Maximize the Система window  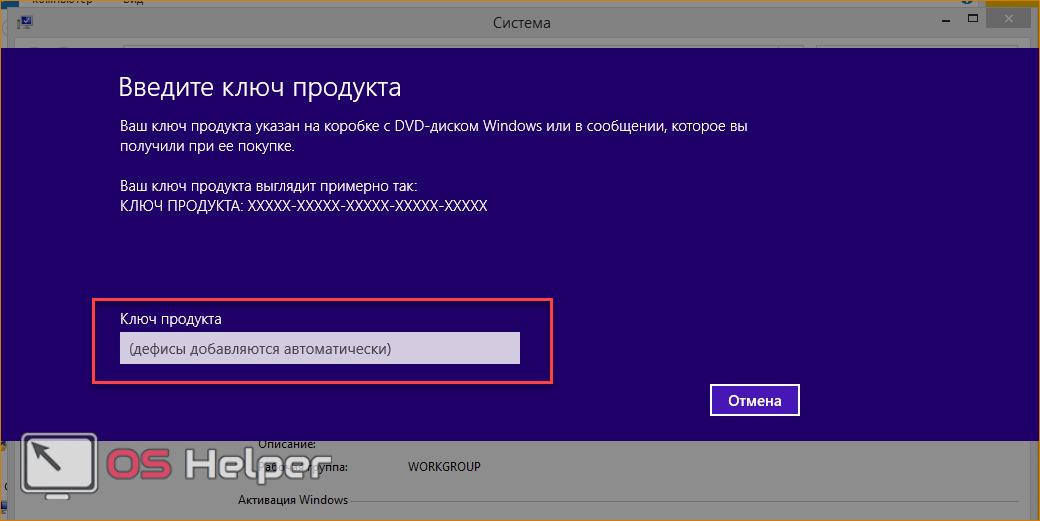[973, 19]
